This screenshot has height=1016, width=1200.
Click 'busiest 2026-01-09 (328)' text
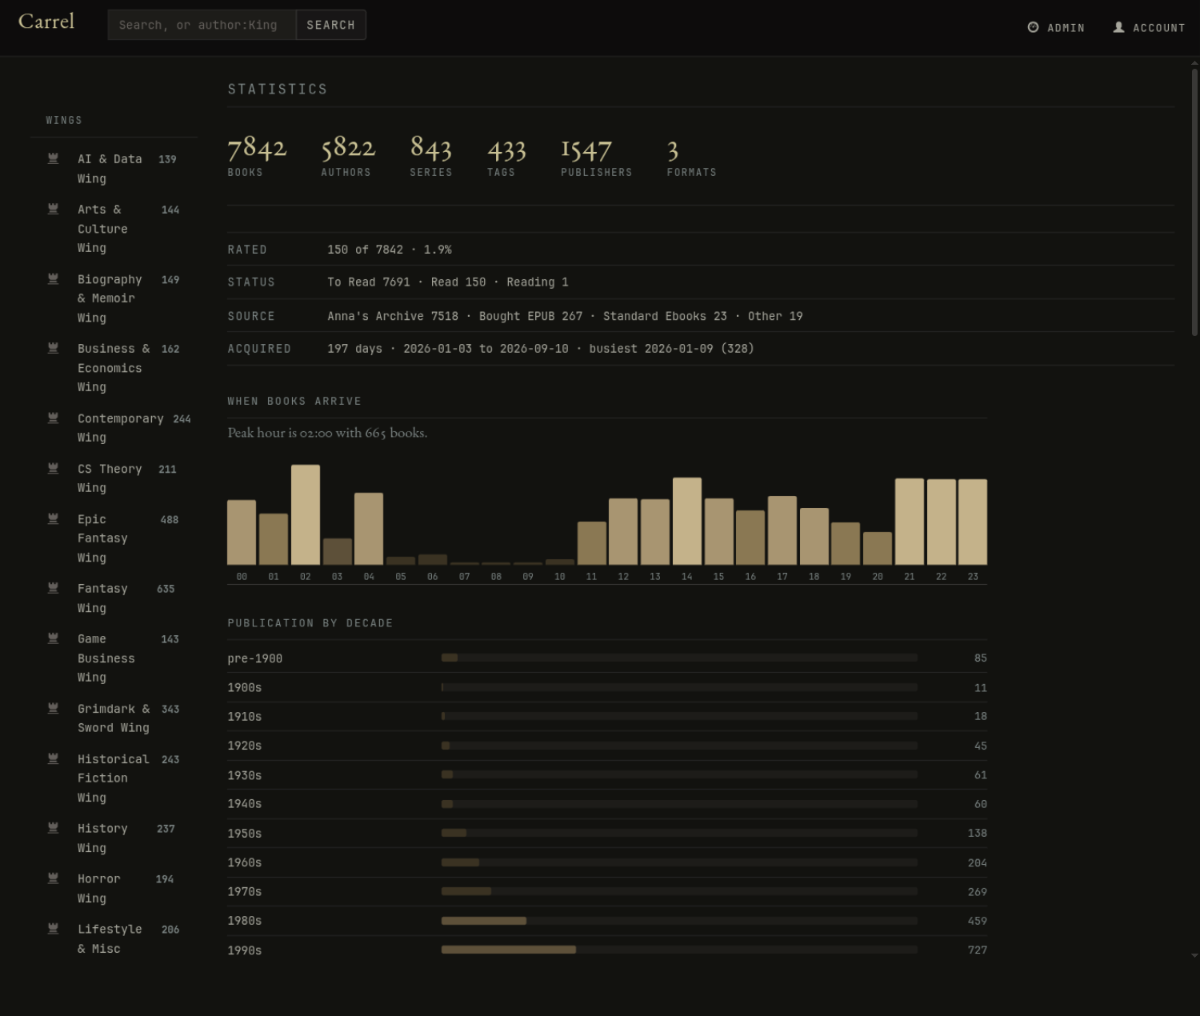(671, 349)
